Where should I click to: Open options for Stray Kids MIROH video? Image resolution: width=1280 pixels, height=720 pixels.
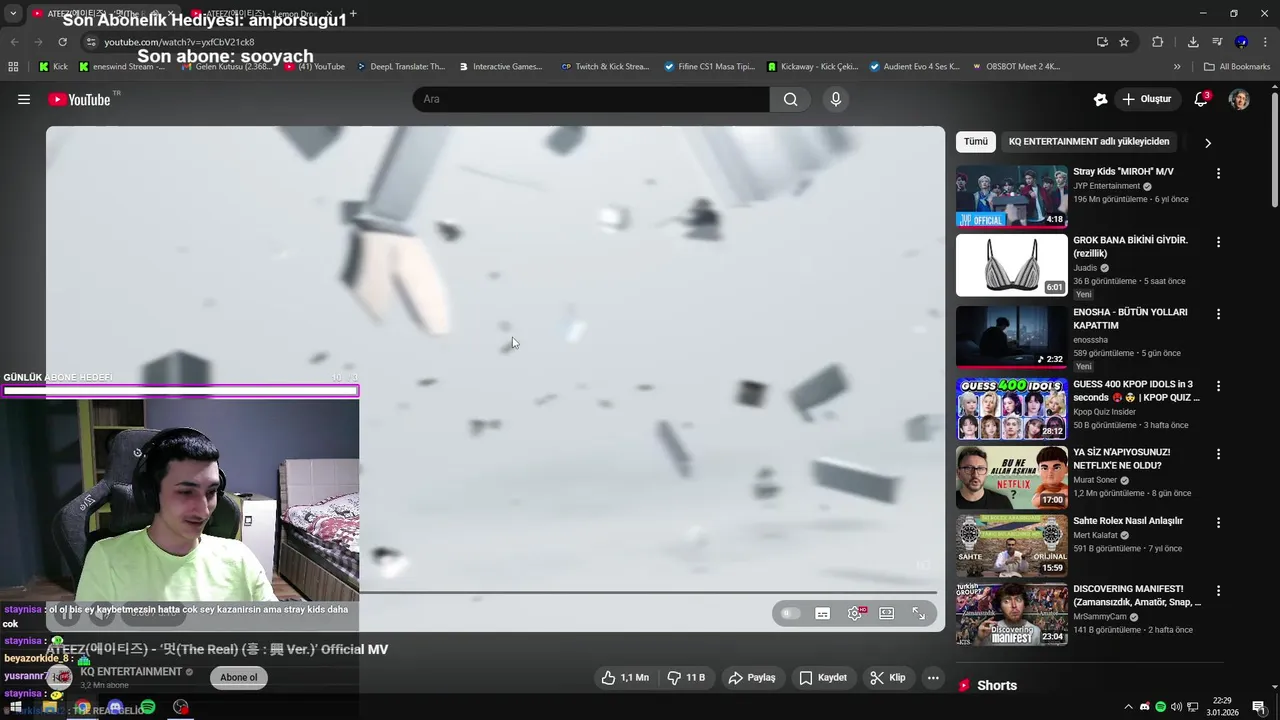1218,173
